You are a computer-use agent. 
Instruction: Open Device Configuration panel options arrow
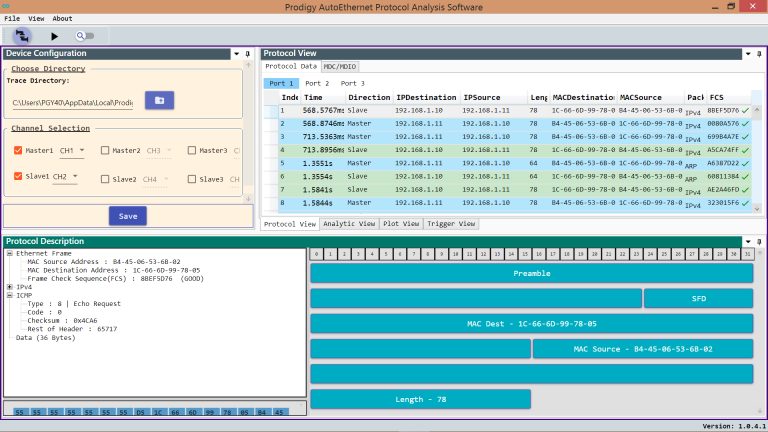(x=237, y=54)
